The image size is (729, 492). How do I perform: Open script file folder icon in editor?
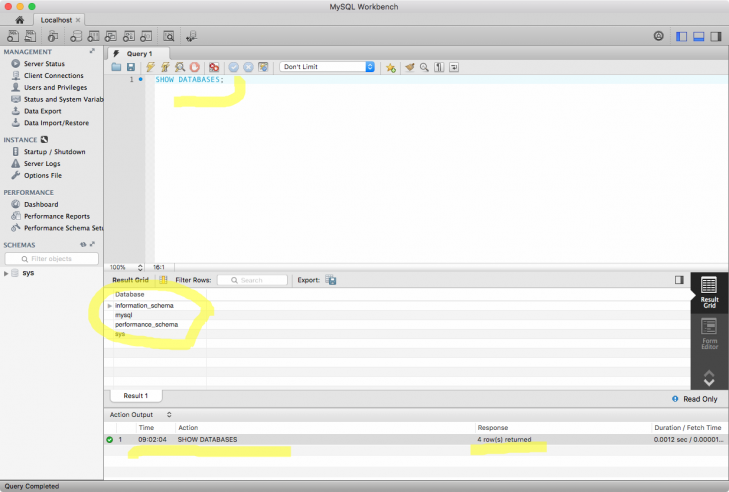click(x=116, y=67)
